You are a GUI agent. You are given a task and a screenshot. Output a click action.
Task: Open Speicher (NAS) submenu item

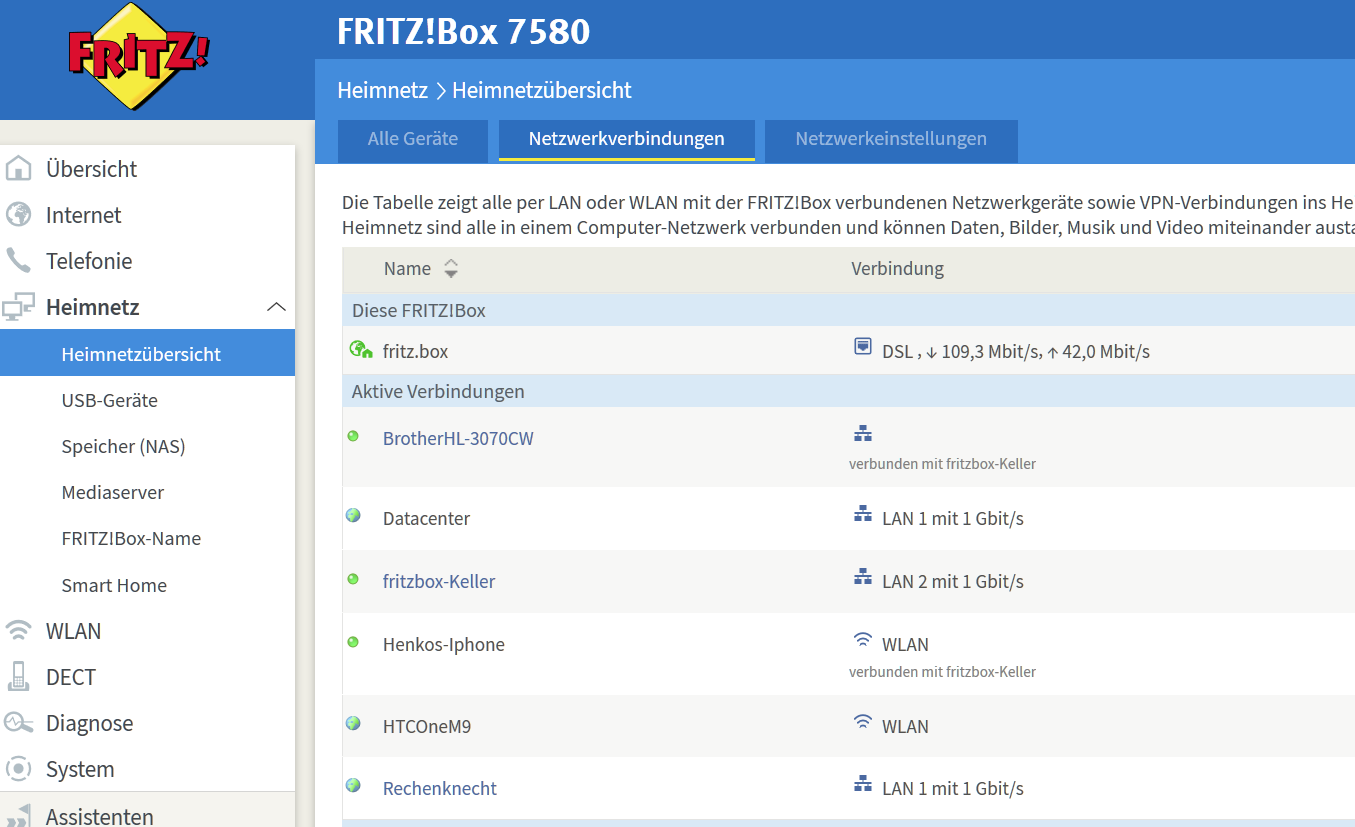(x=124, y=446)
